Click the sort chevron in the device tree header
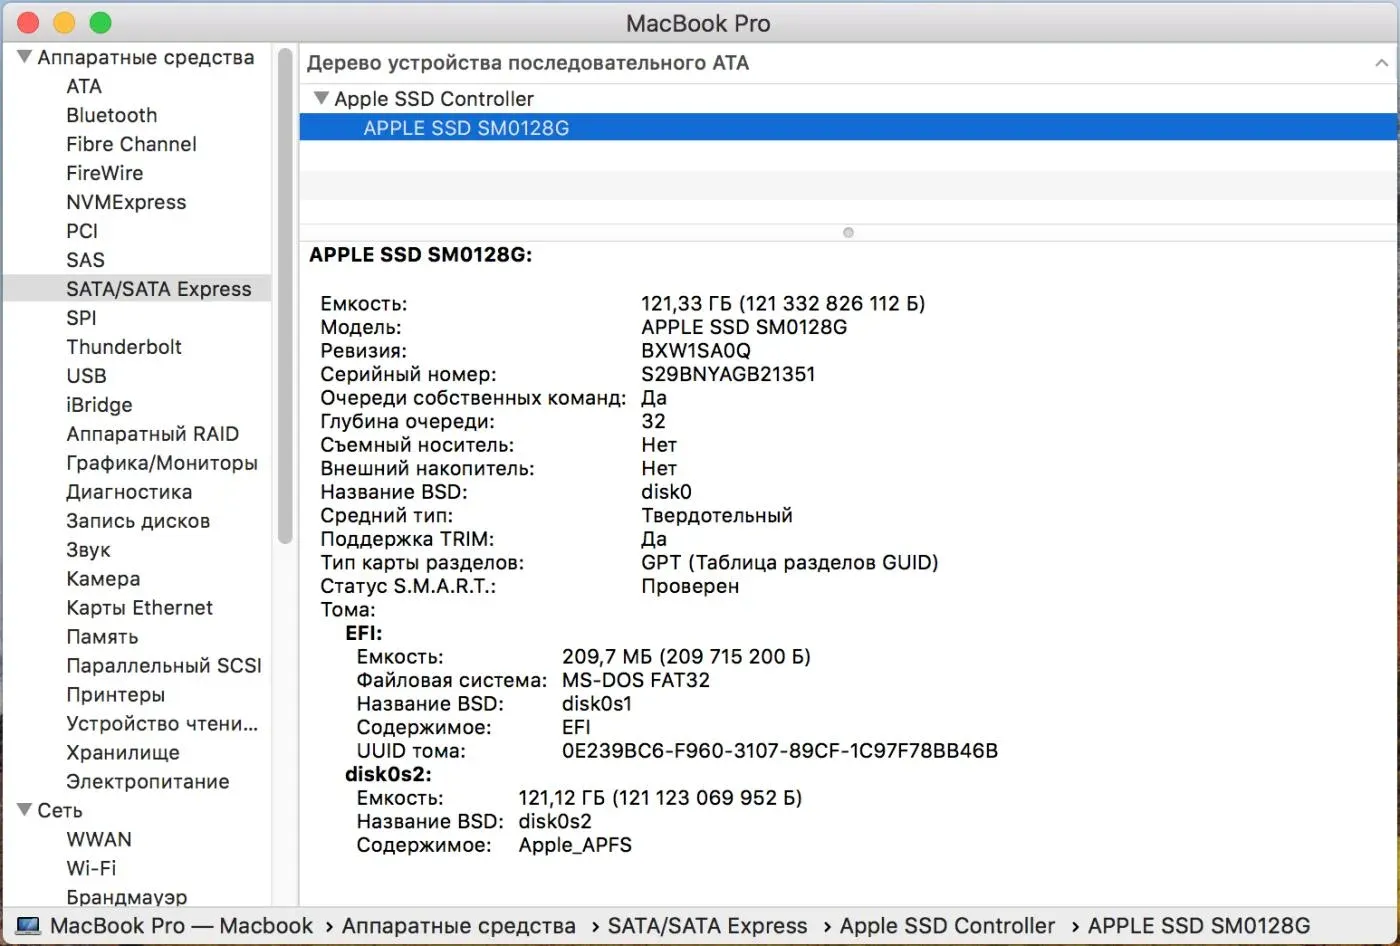The width and height of the screenshot is (1400, 946). point(1381,63)
